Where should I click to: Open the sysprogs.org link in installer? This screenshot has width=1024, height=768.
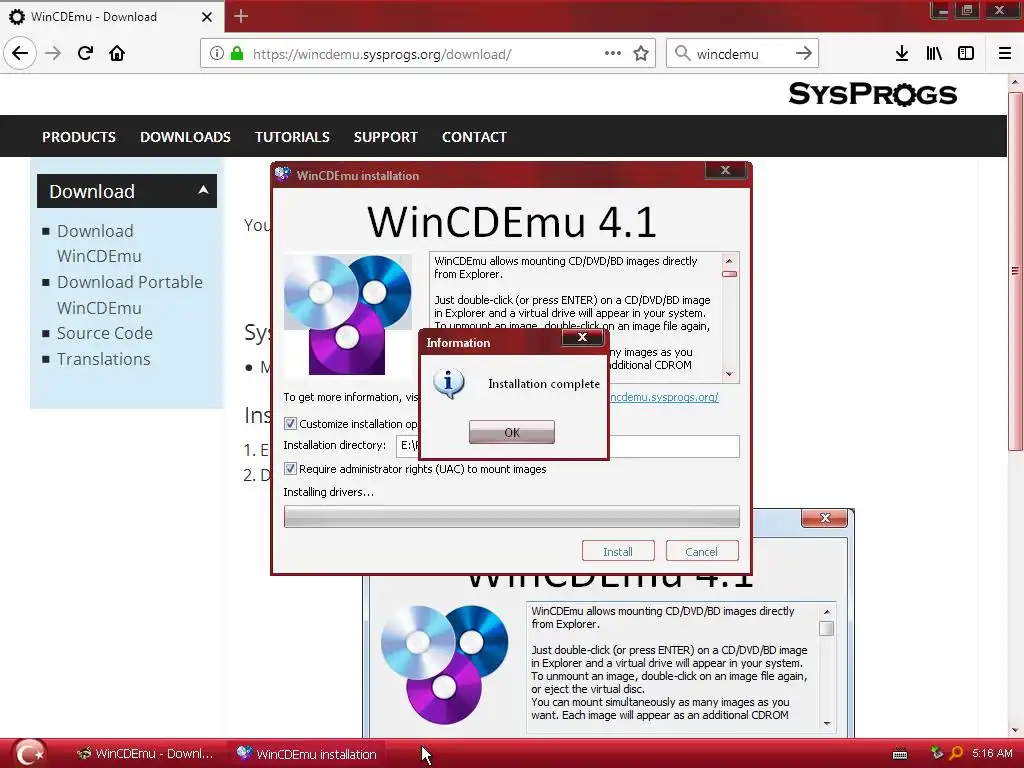click(664, 397)
